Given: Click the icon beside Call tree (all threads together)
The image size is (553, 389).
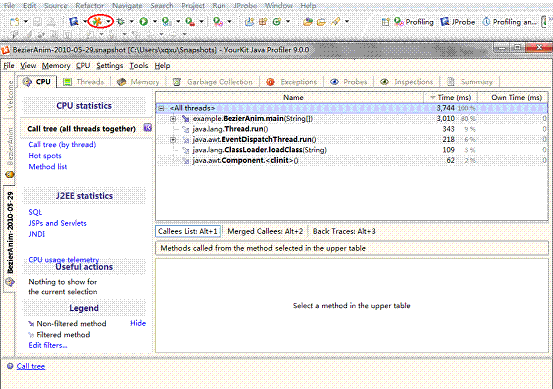Looking at the screenshot, I should [148, 128].
